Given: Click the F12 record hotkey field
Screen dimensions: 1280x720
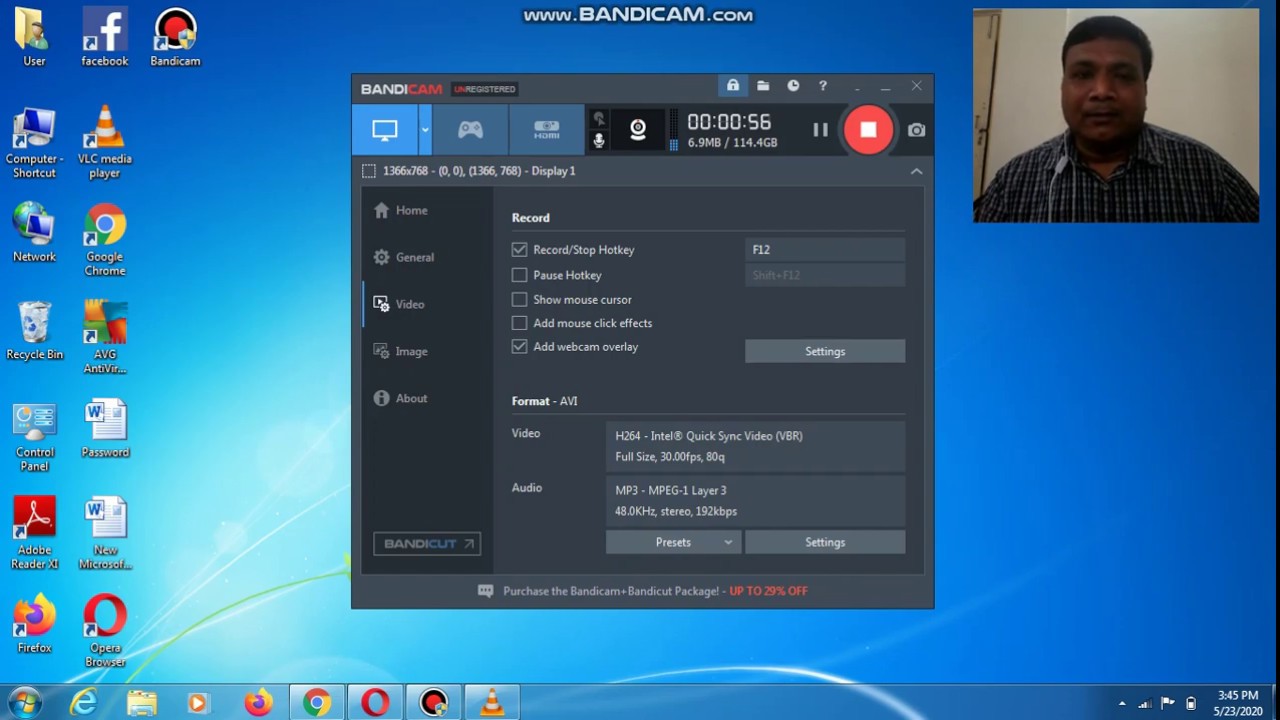Looking at the screenshot, I should point(825,250).
